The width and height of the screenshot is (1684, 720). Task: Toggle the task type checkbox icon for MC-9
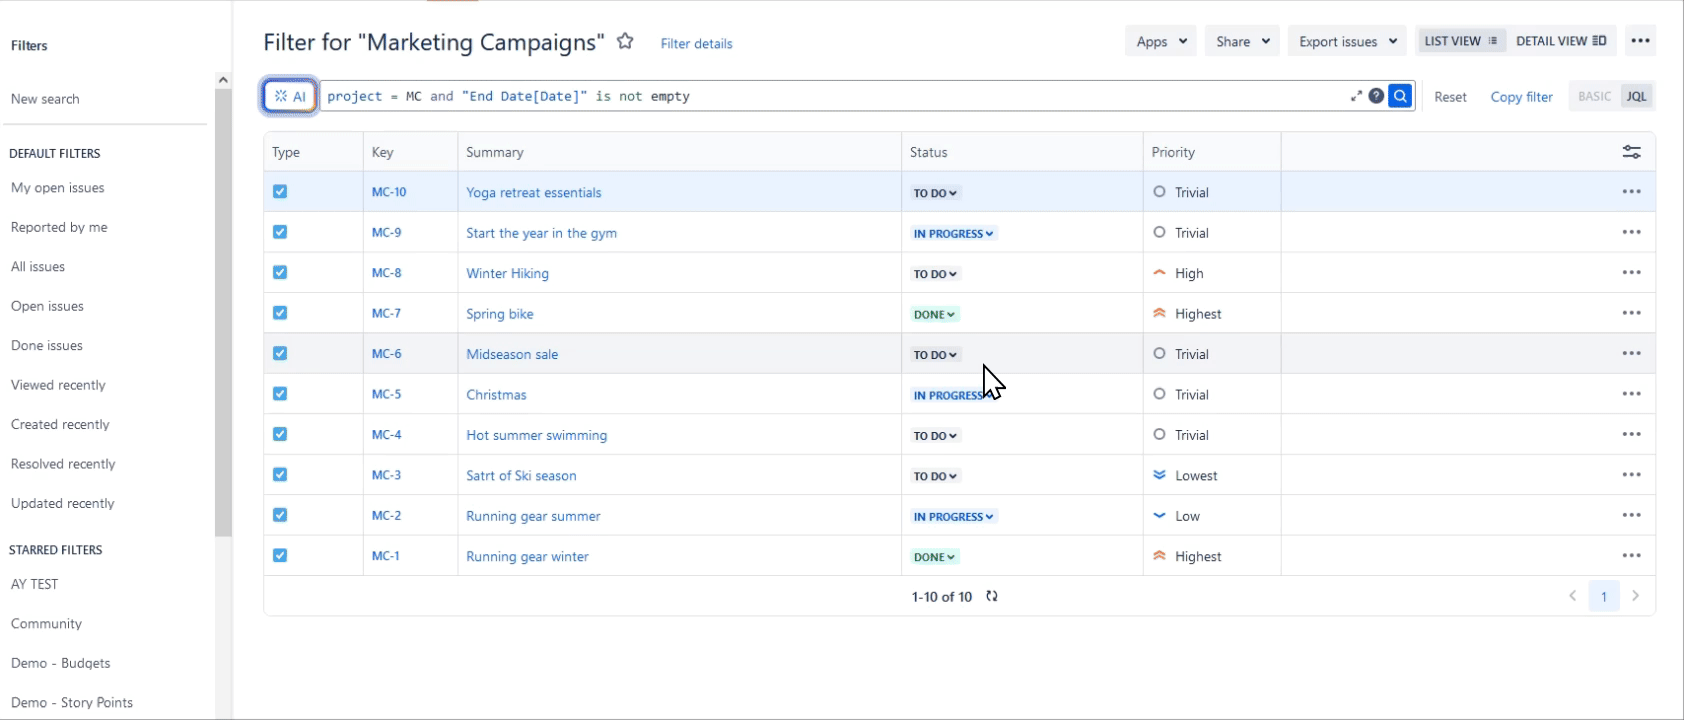(280, 232)
